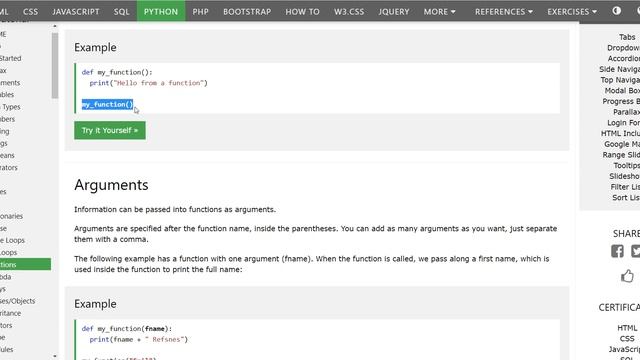
Task: Open the Dictionaries sidebar link
Action: pos(11,216)
